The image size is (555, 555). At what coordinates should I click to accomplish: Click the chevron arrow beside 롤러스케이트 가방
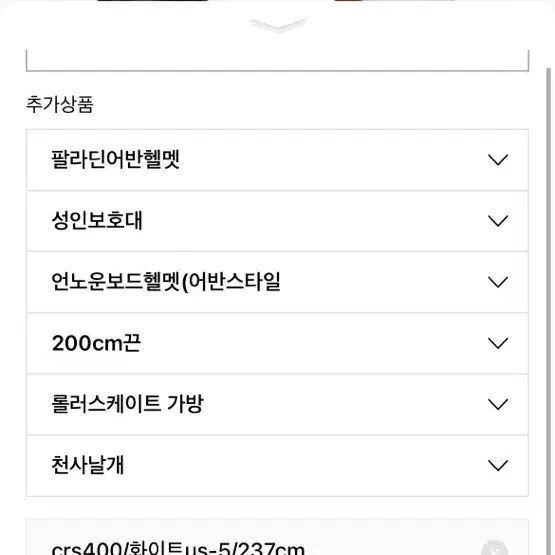pyautogui.click(x=498, y=404)
